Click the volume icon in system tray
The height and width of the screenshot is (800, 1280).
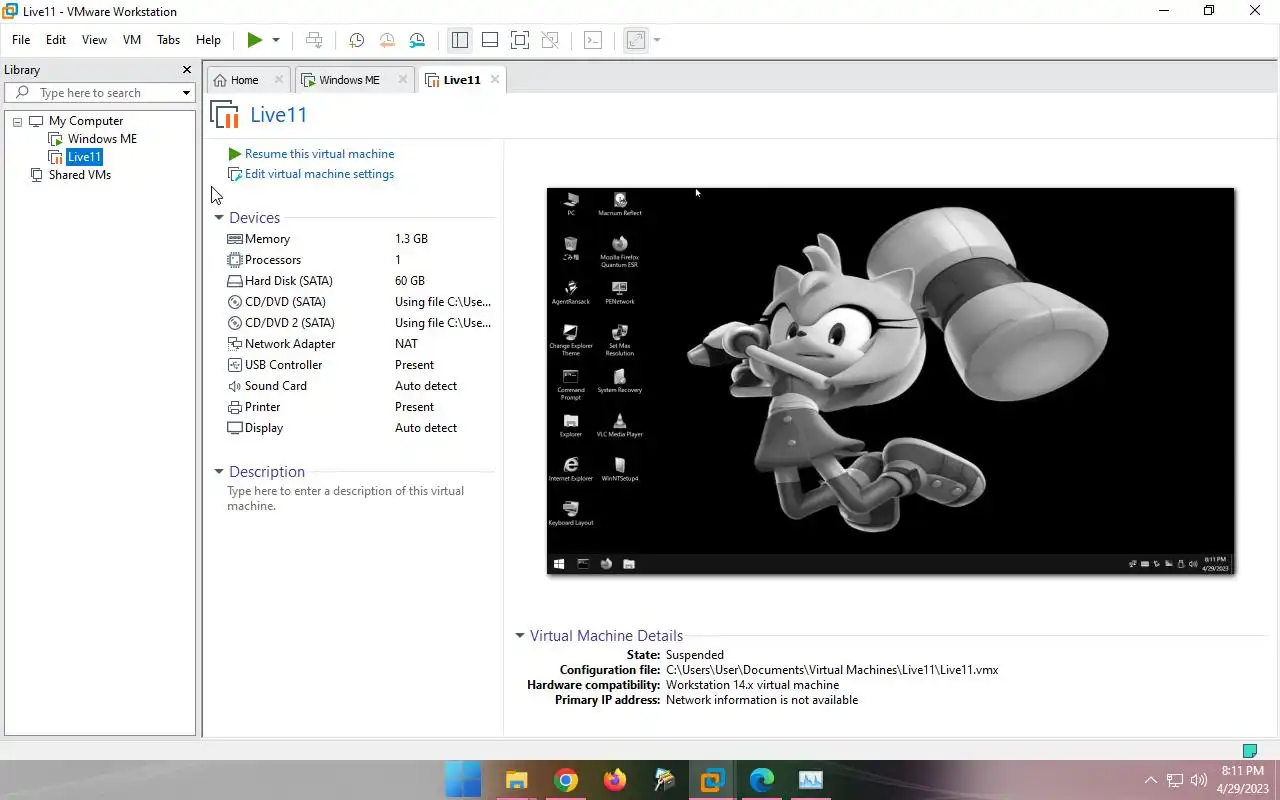pos(1198,780)
